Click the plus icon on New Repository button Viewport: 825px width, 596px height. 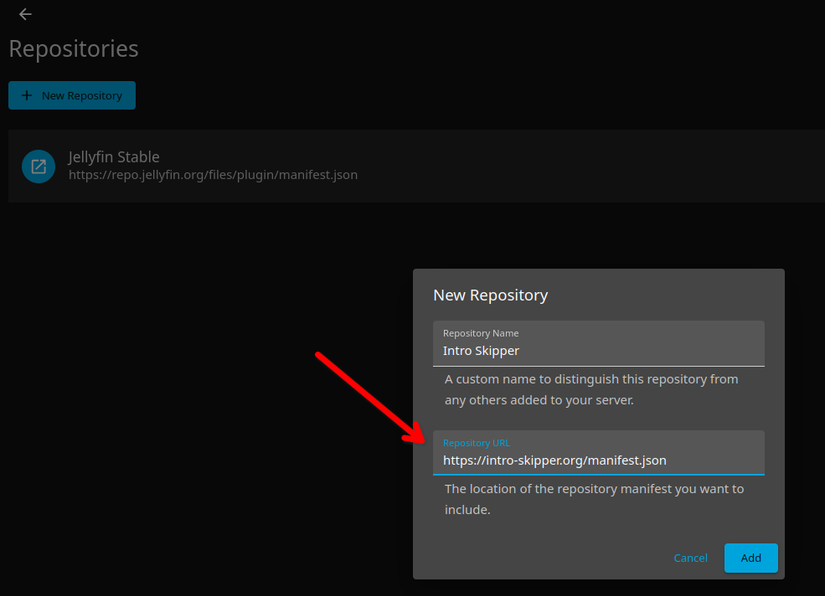(x=25, y=95)
